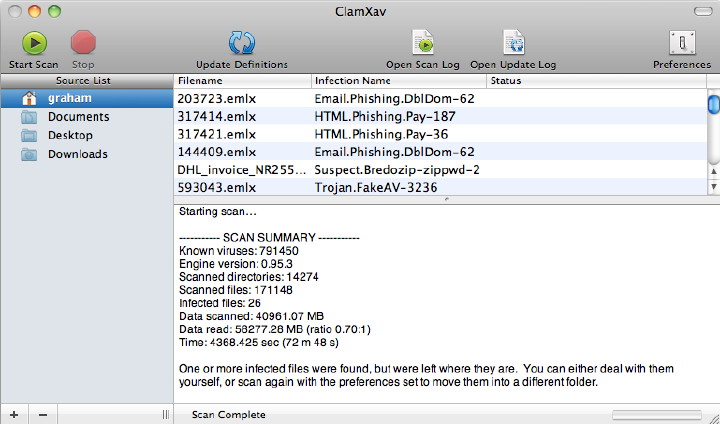Sort by Infection Name column header

click(399, 81)
